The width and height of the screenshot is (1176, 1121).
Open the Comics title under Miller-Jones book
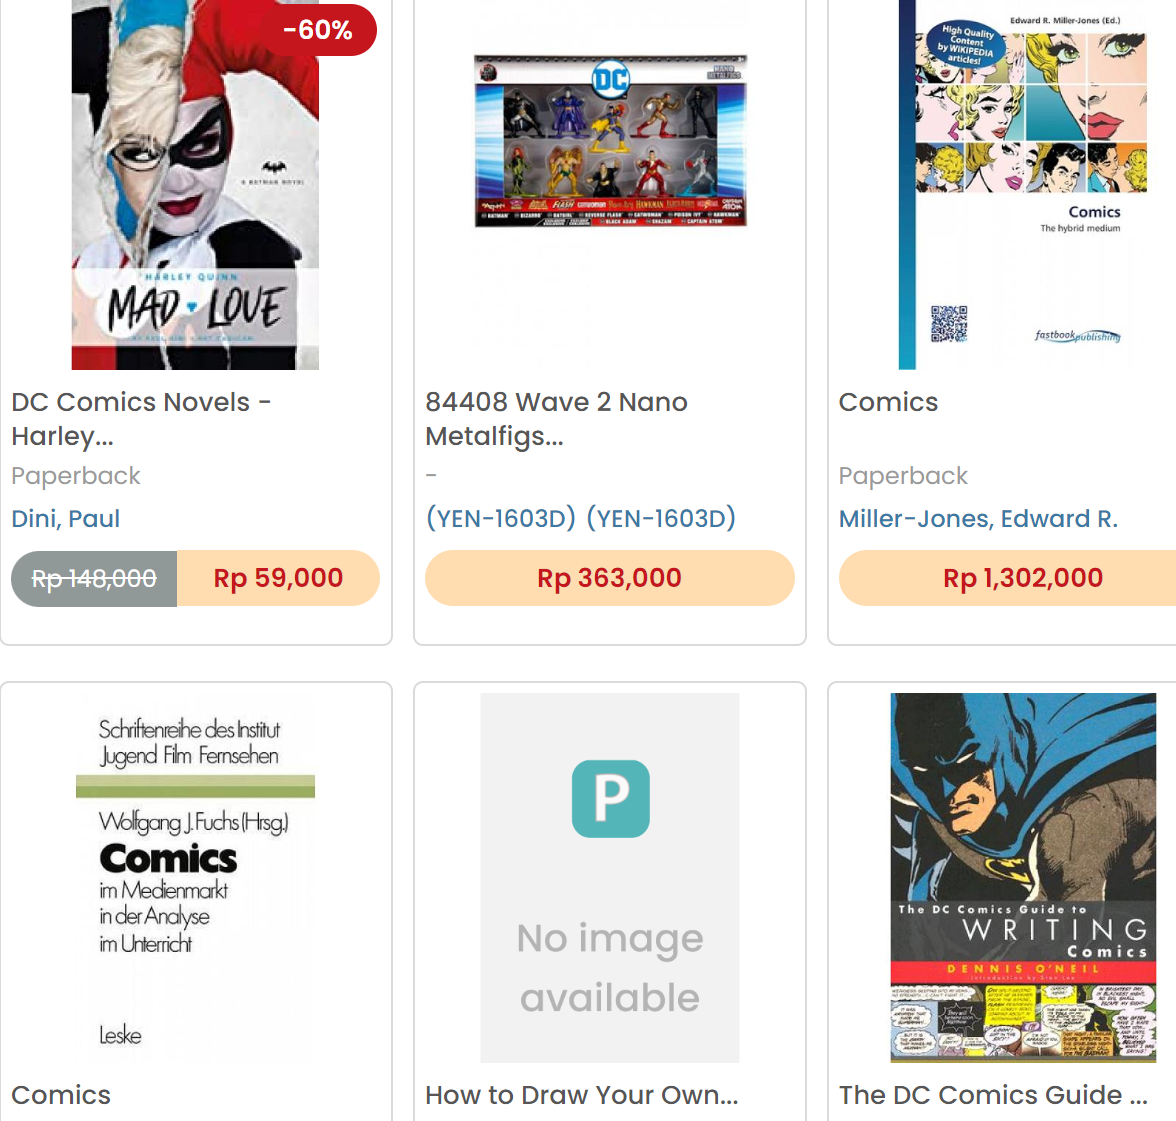click(888, 402)
